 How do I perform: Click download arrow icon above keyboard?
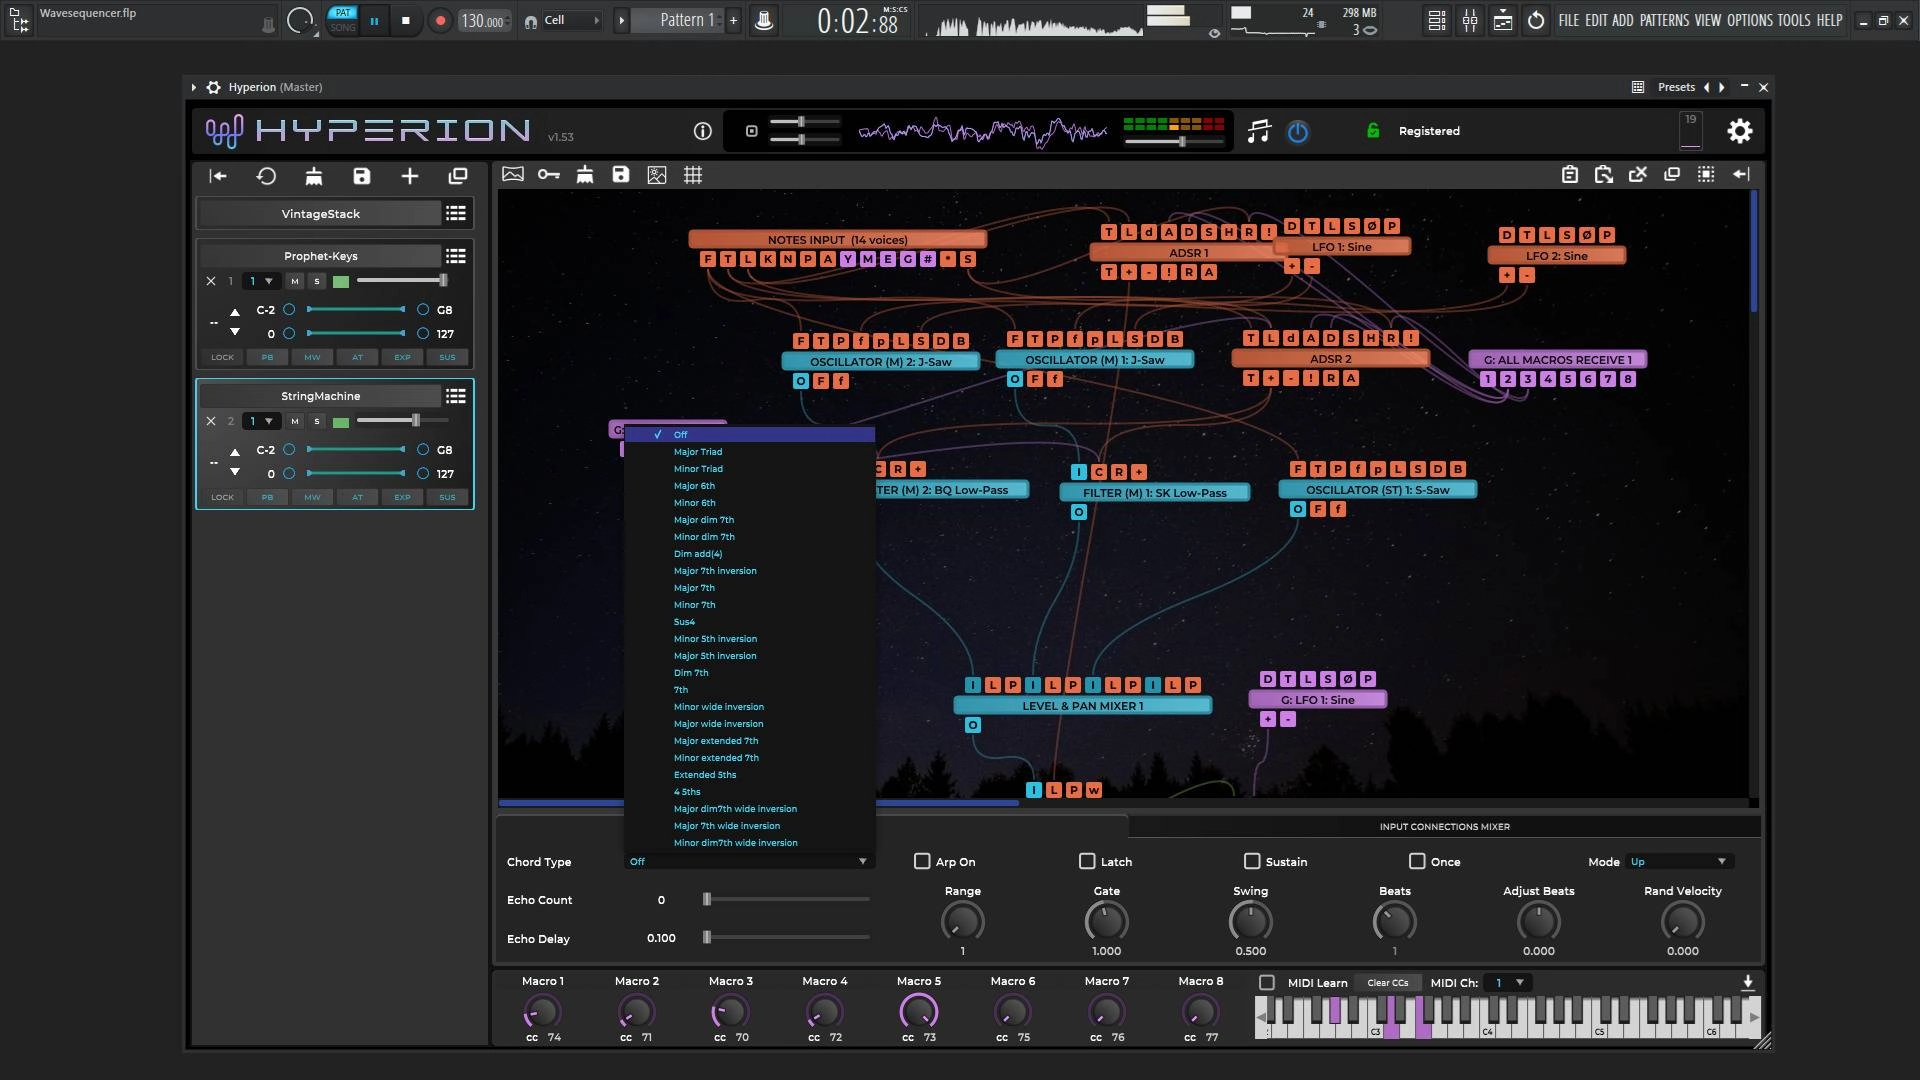point(1748,982)
